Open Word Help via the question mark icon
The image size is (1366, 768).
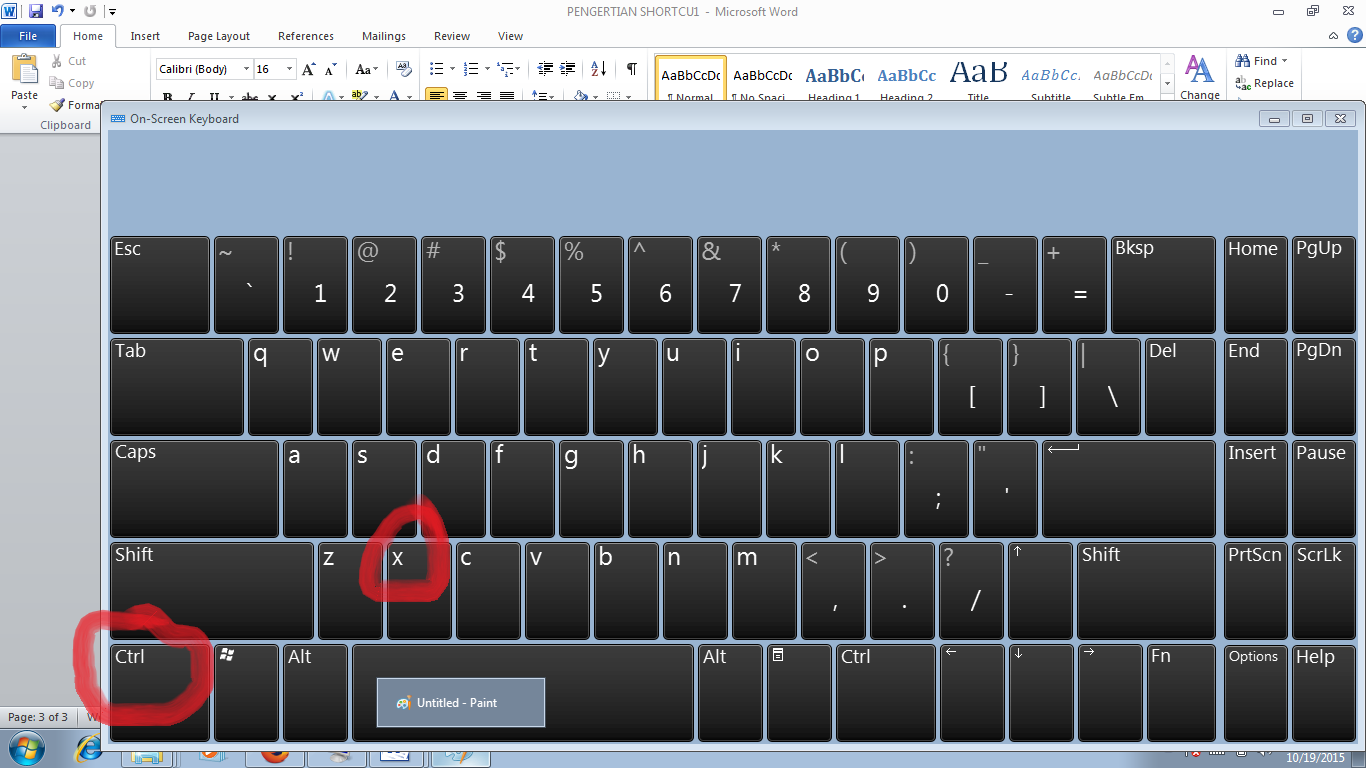pos(1354,35)
